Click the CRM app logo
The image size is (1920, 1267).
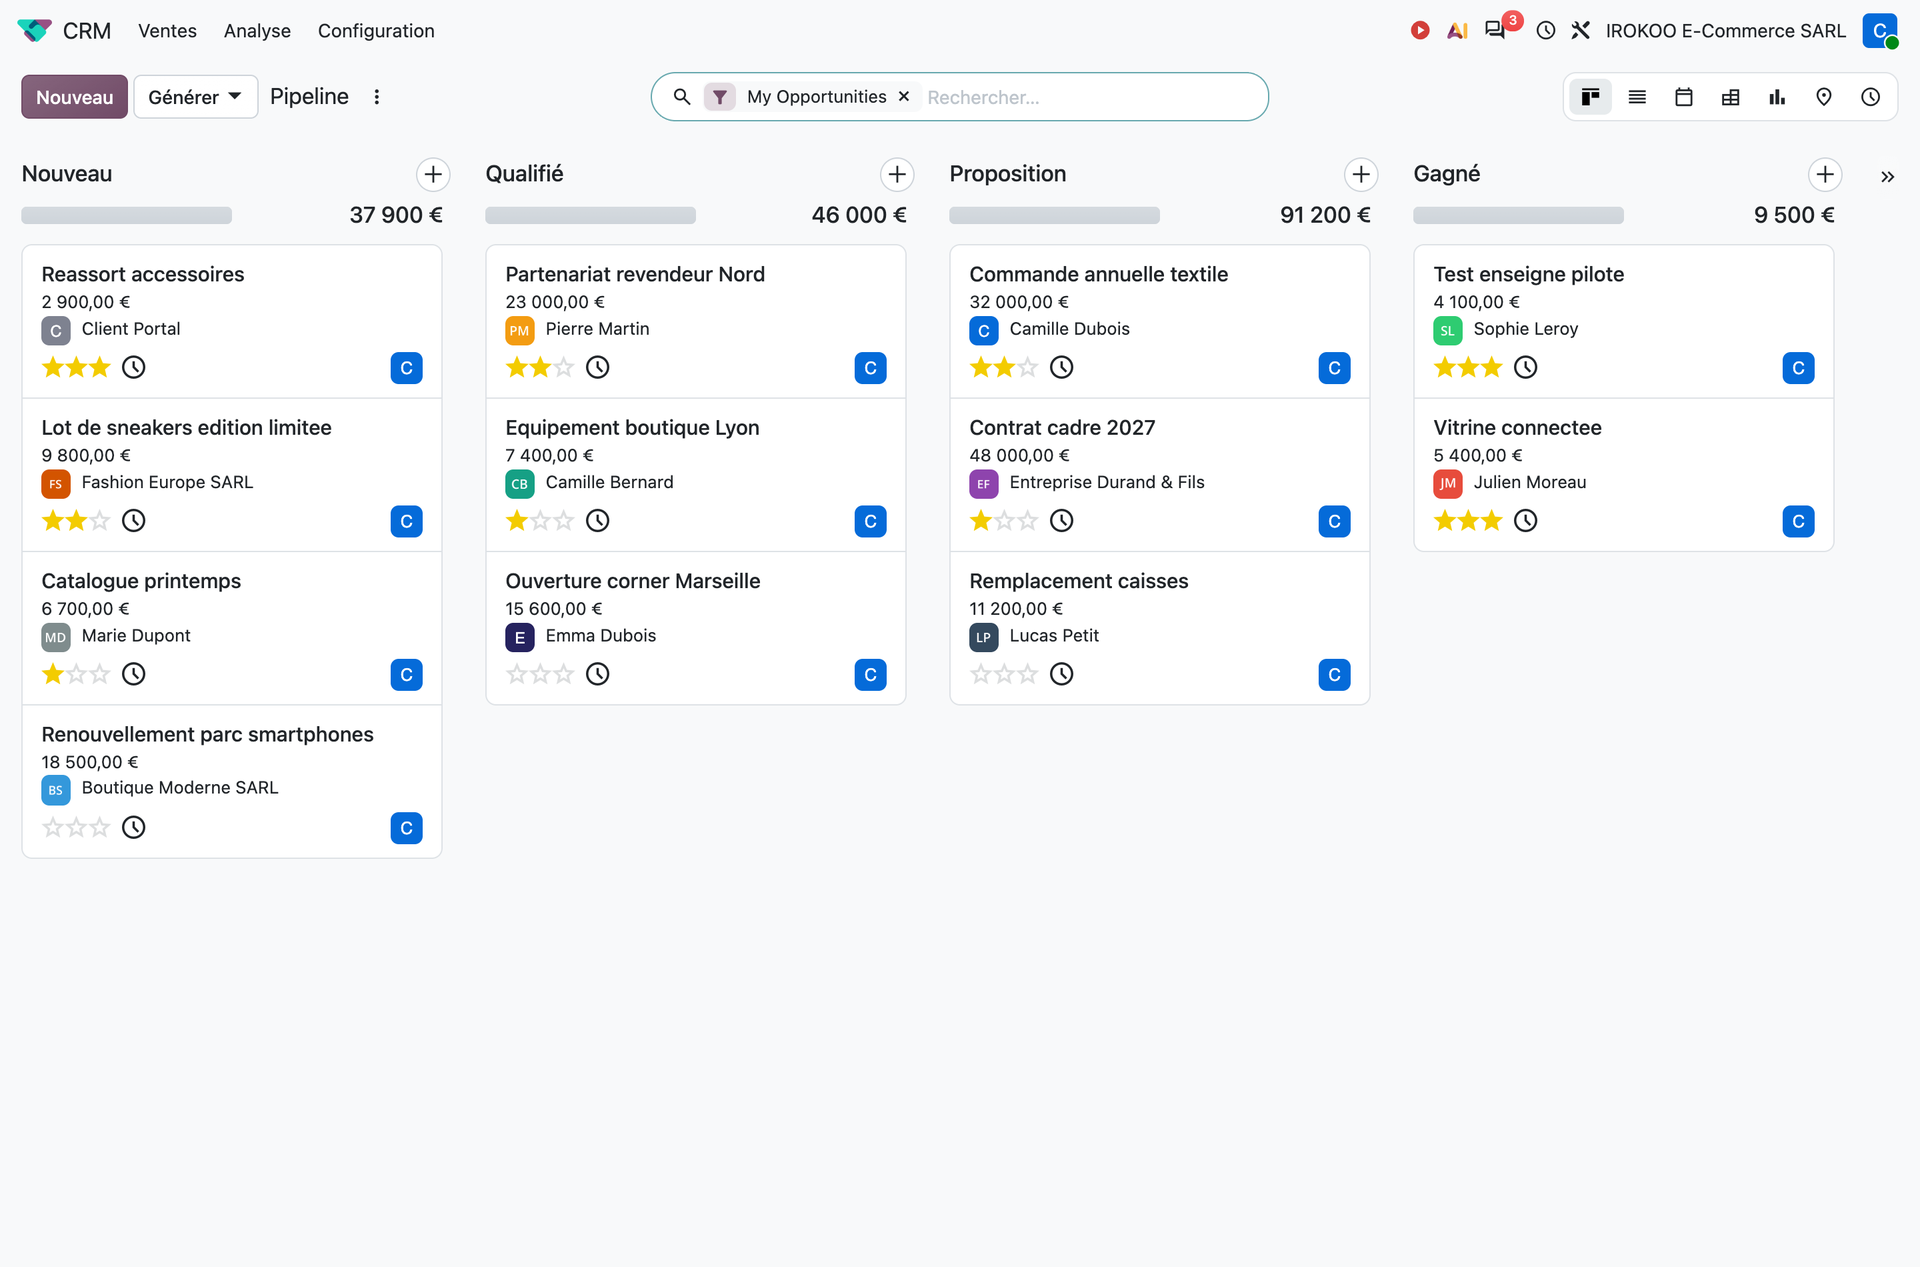[x=34, y=30]
